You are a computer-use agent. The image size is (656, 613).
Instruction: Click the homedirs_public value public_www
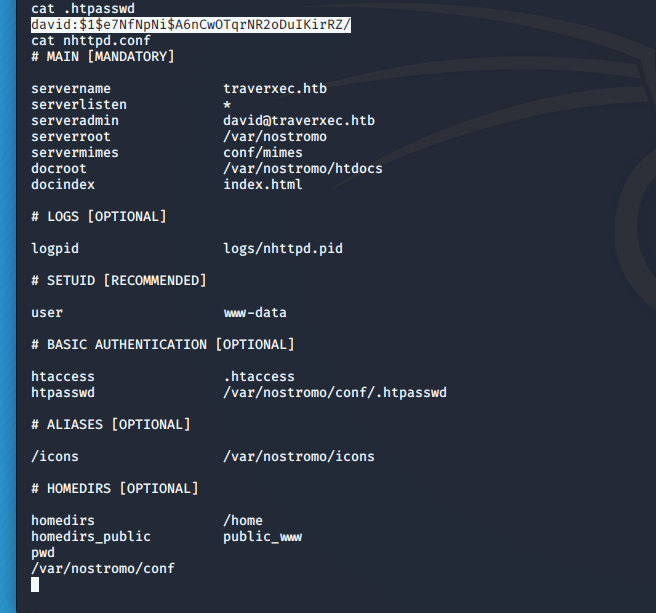[x=263, y=537]
